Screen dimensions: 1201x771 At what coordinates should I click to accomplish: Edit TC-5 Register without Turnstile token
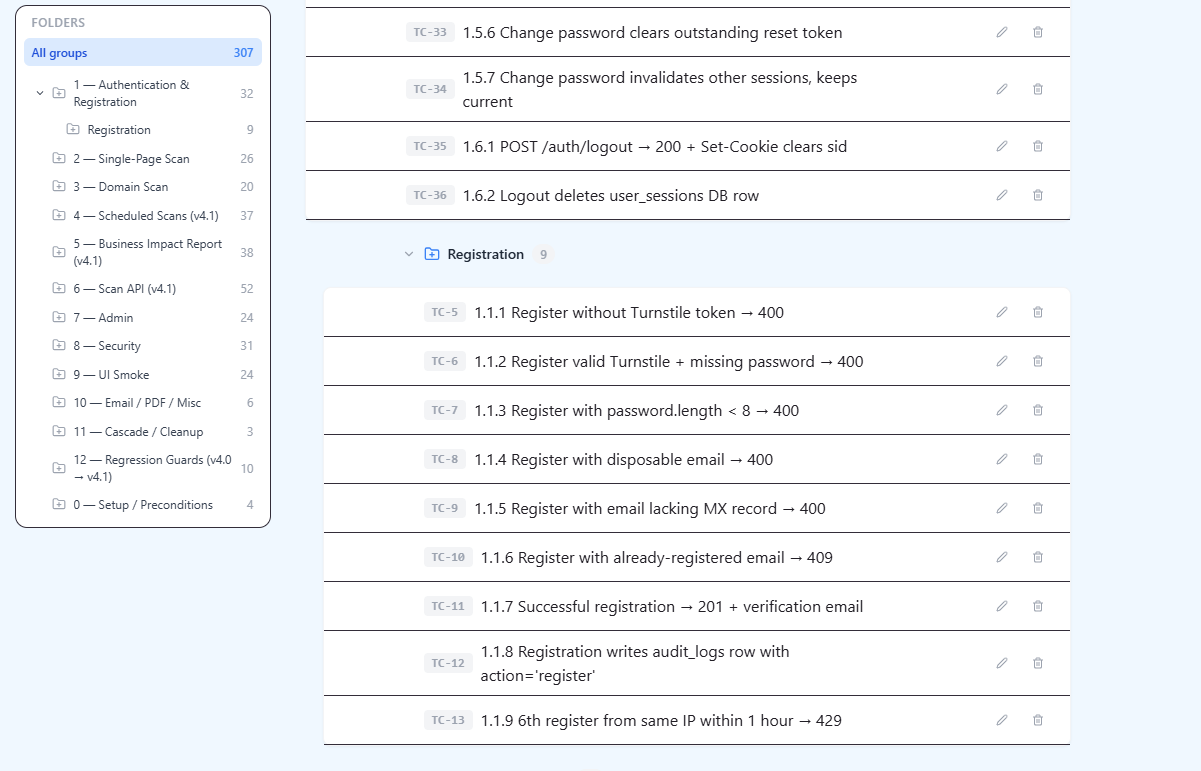(1002, 312)
